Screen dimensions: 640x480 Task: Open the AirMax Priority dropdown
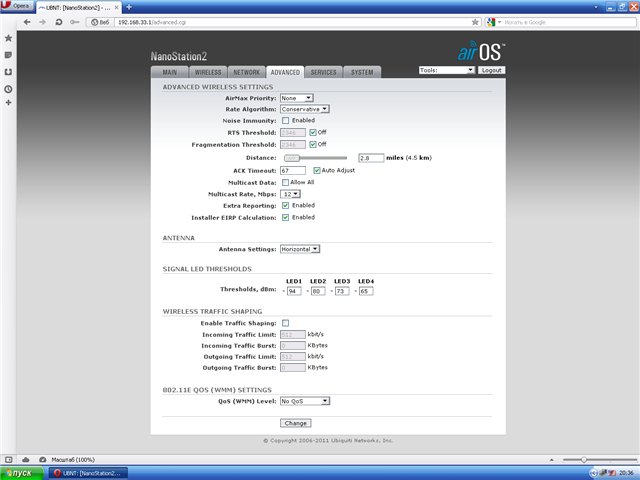[297, 98]
